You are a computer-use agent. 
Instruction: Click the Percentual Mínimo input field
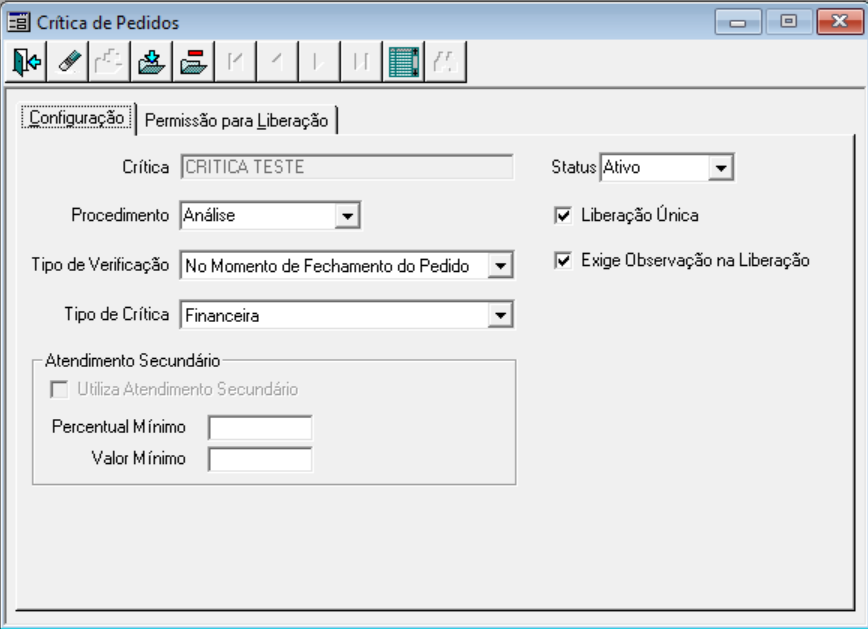point(260,428)
